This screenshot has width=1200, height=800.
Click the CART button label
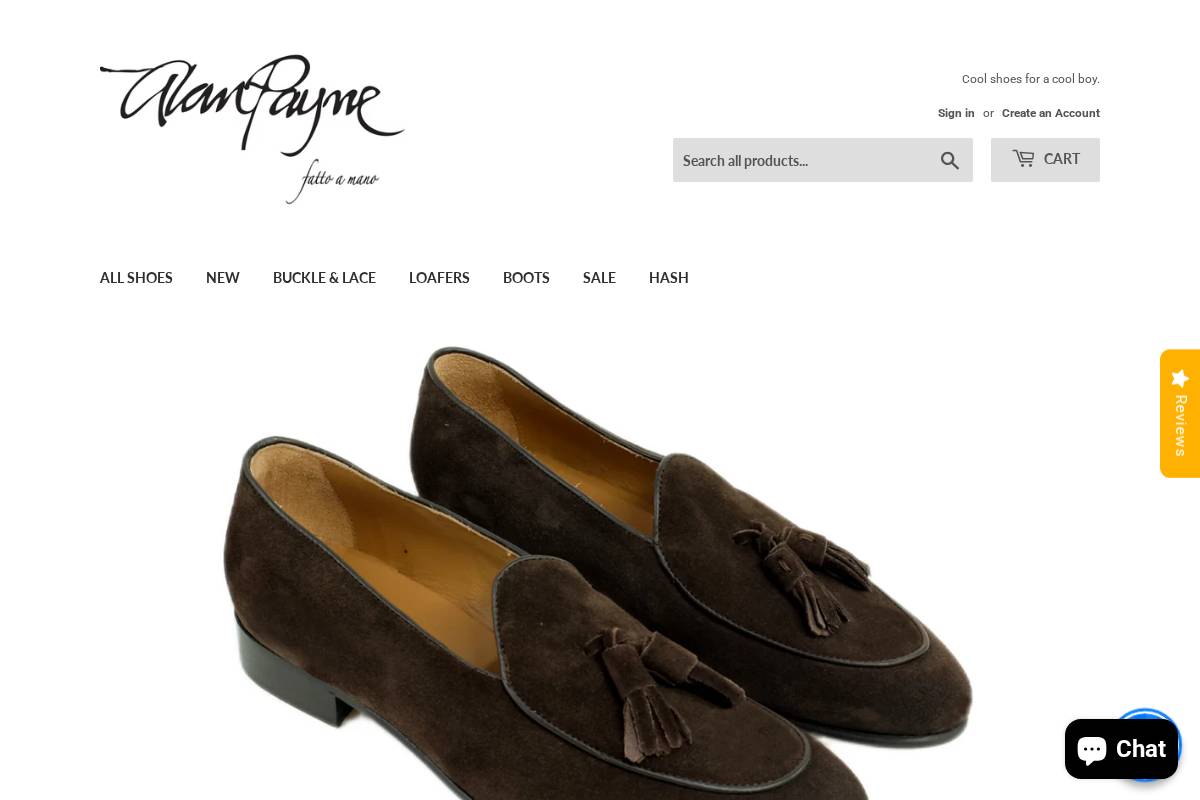click(x=1060, y=158)
